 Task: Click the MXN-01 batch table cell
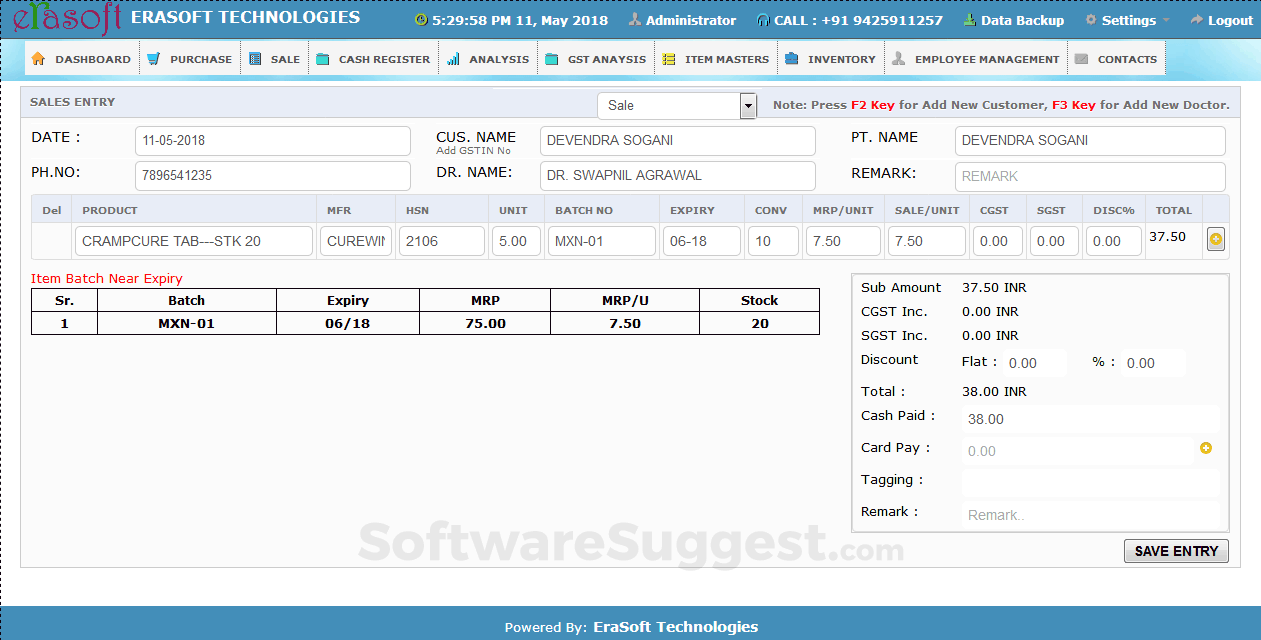click(x=186, y=323)
